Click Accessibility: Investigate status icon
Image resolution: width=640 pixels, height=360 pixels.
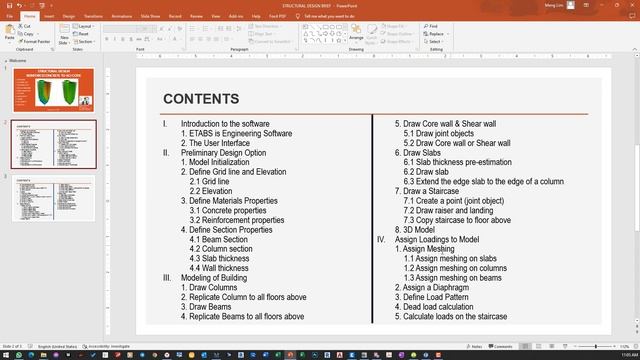(106, 347)
